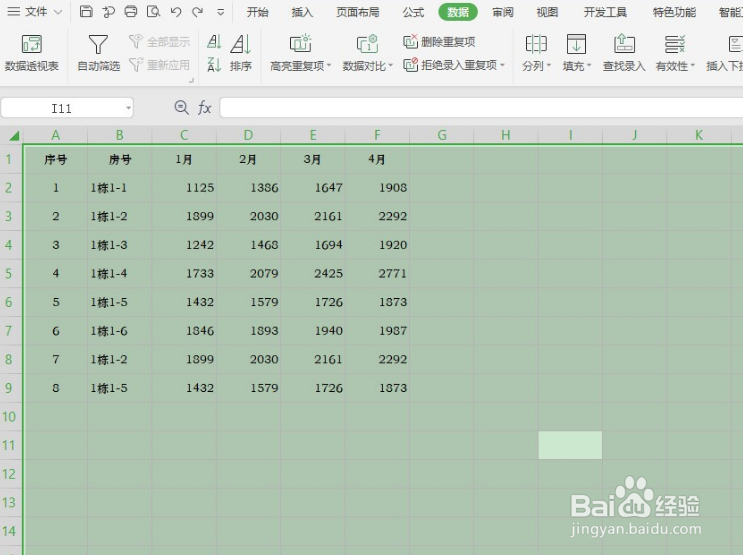Click the sort ascending icon
Image resolution: width=743 pixels, height=555 pixels.
pyautogui.click(x=214, y=42)
